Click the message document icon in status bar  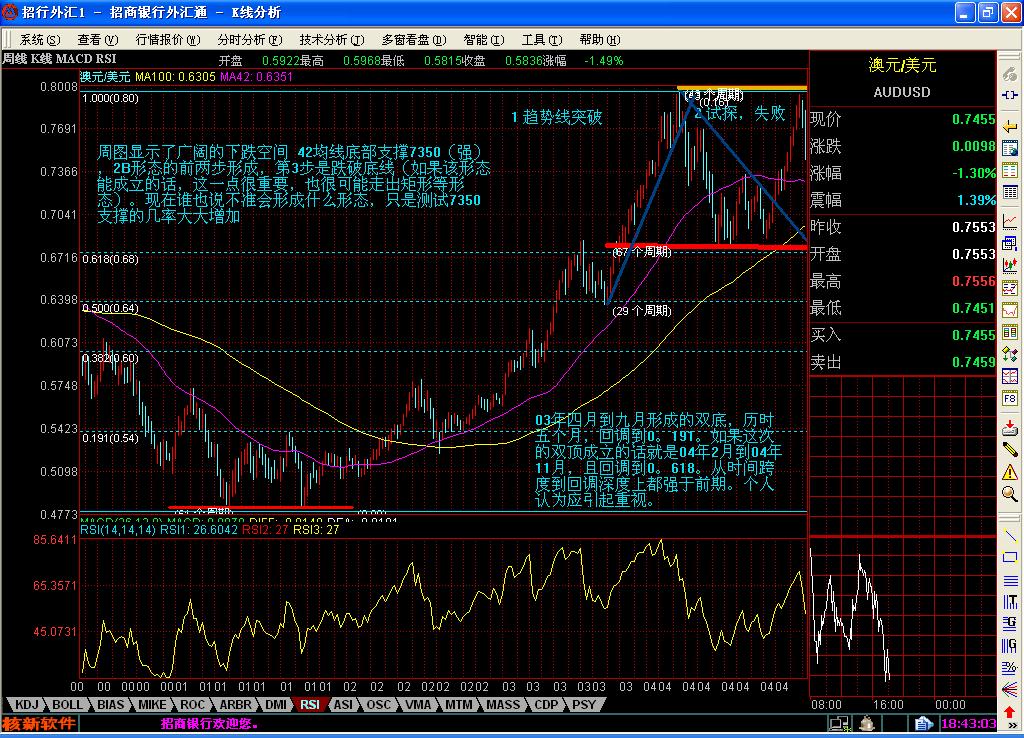(x=923, y=723)
